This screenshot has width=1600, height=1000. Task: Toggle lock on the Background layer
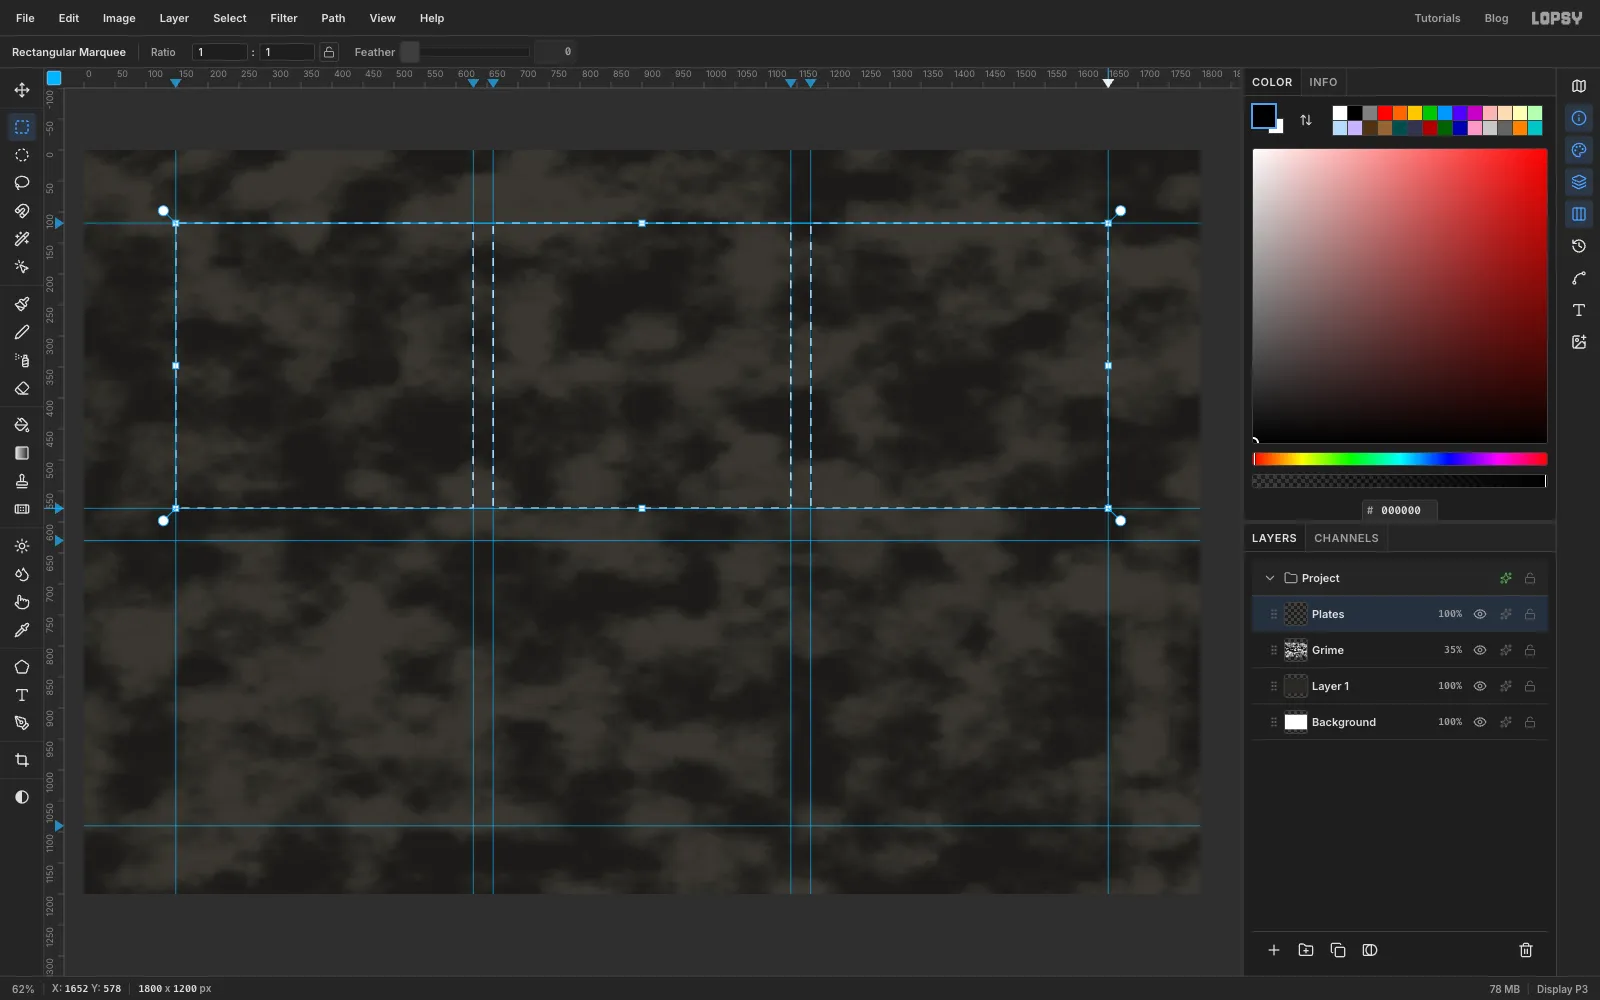pos(1530,722)
